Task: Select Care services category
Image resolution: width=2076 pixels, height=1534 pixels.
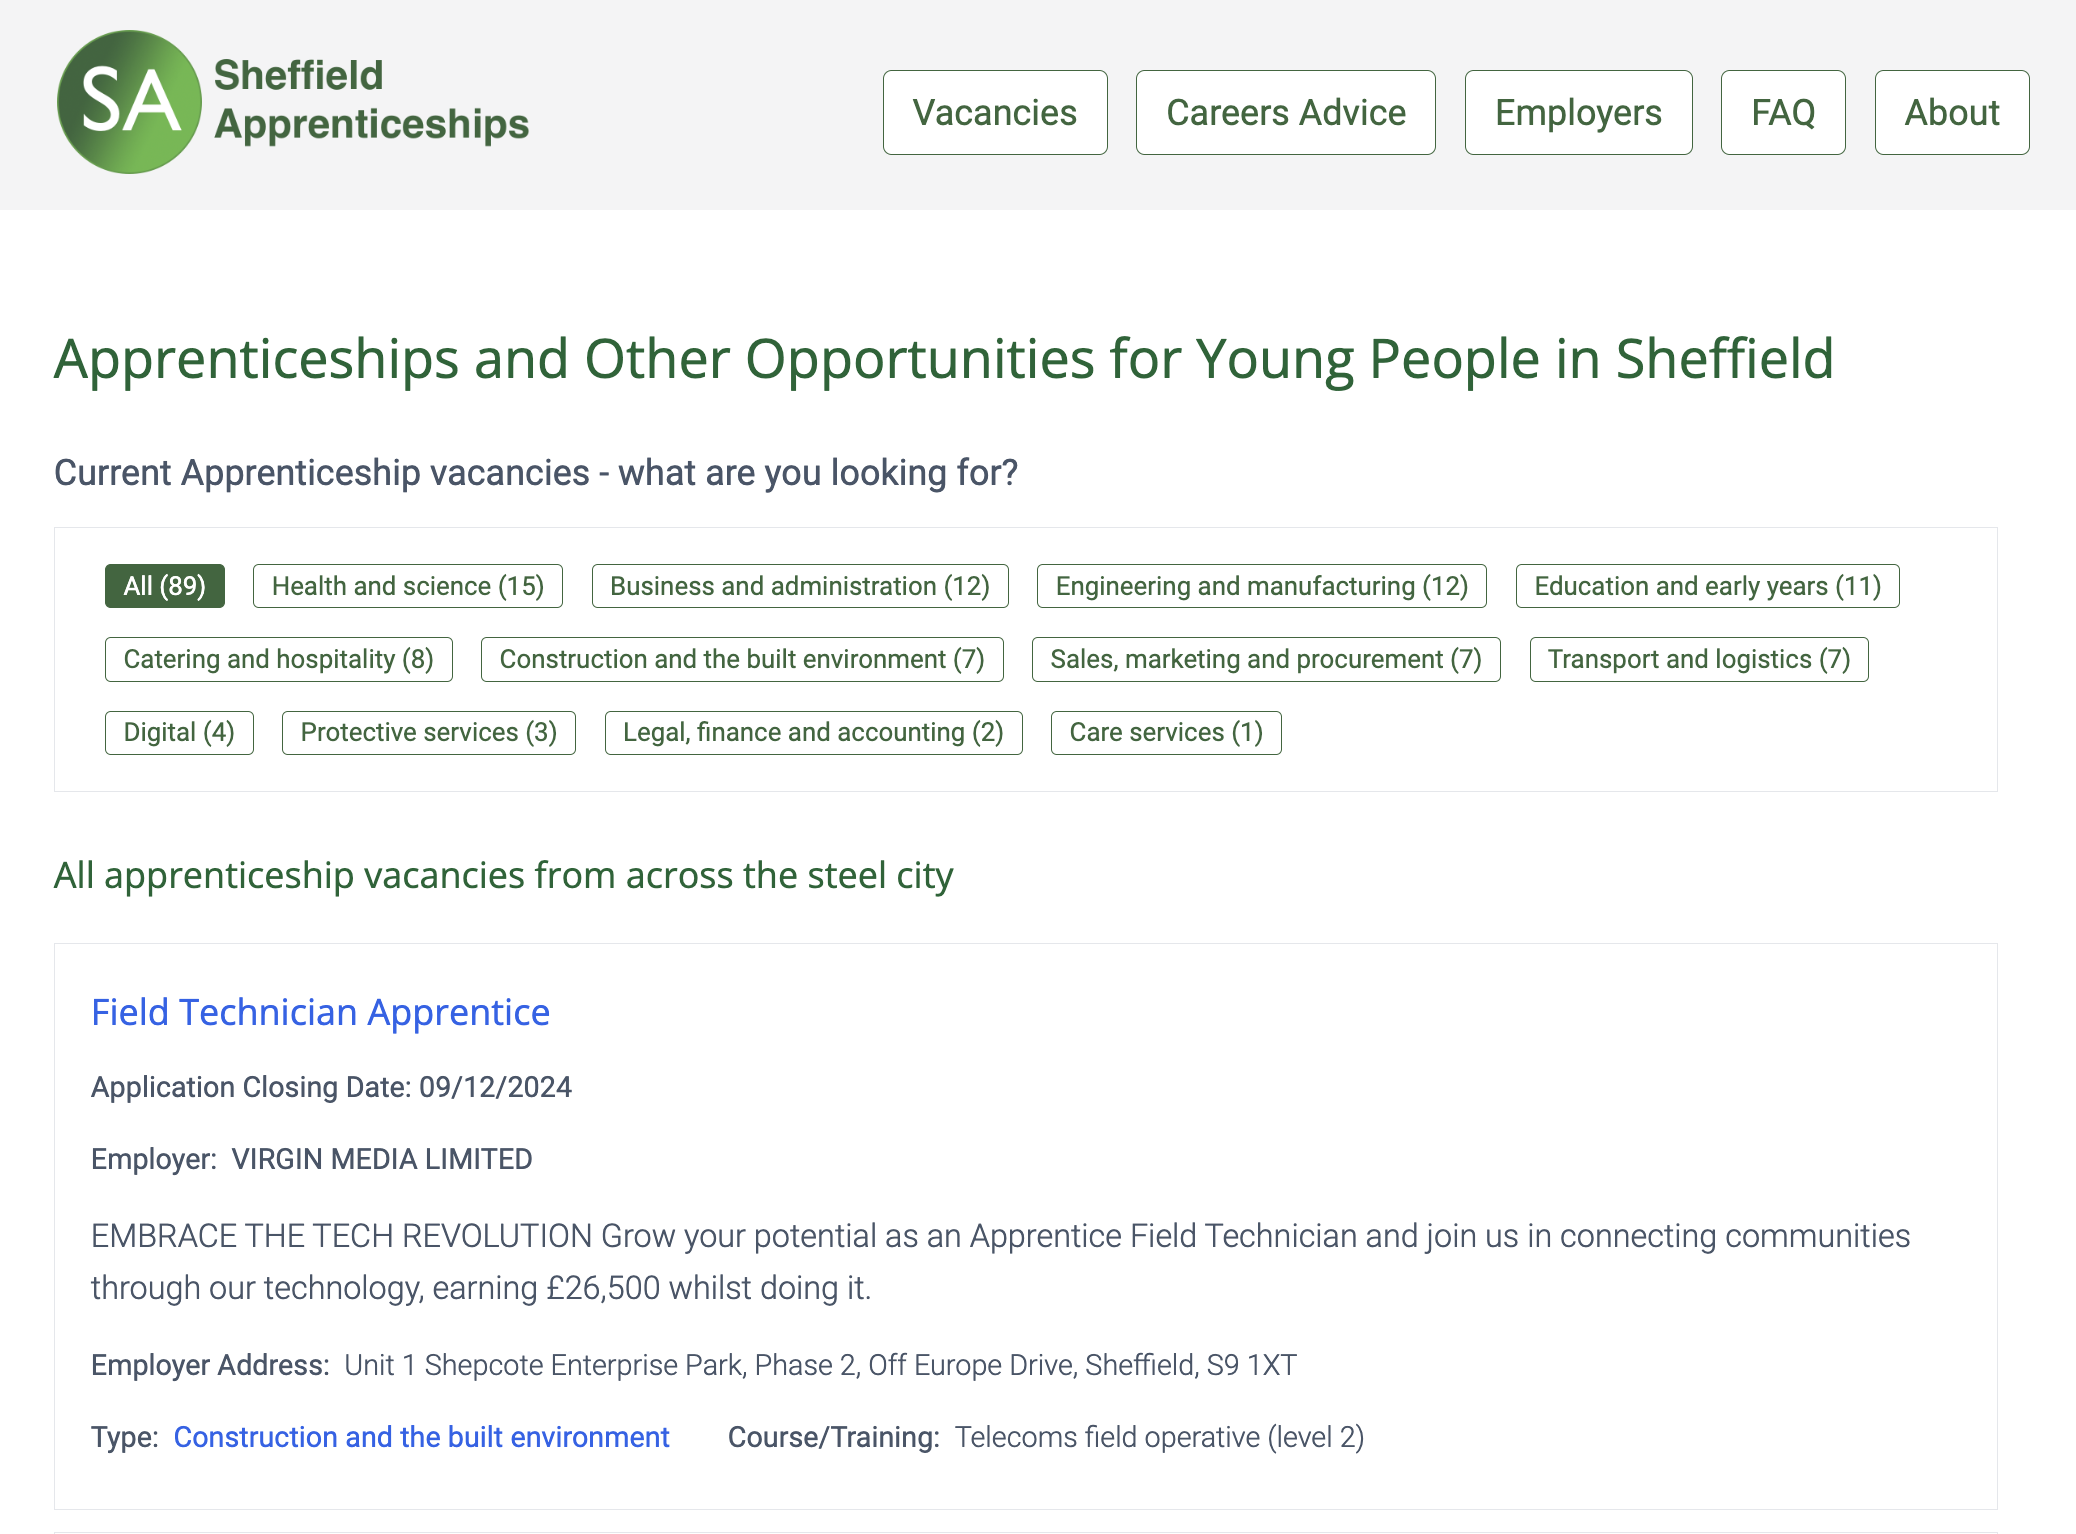Action: point(1165,732)
